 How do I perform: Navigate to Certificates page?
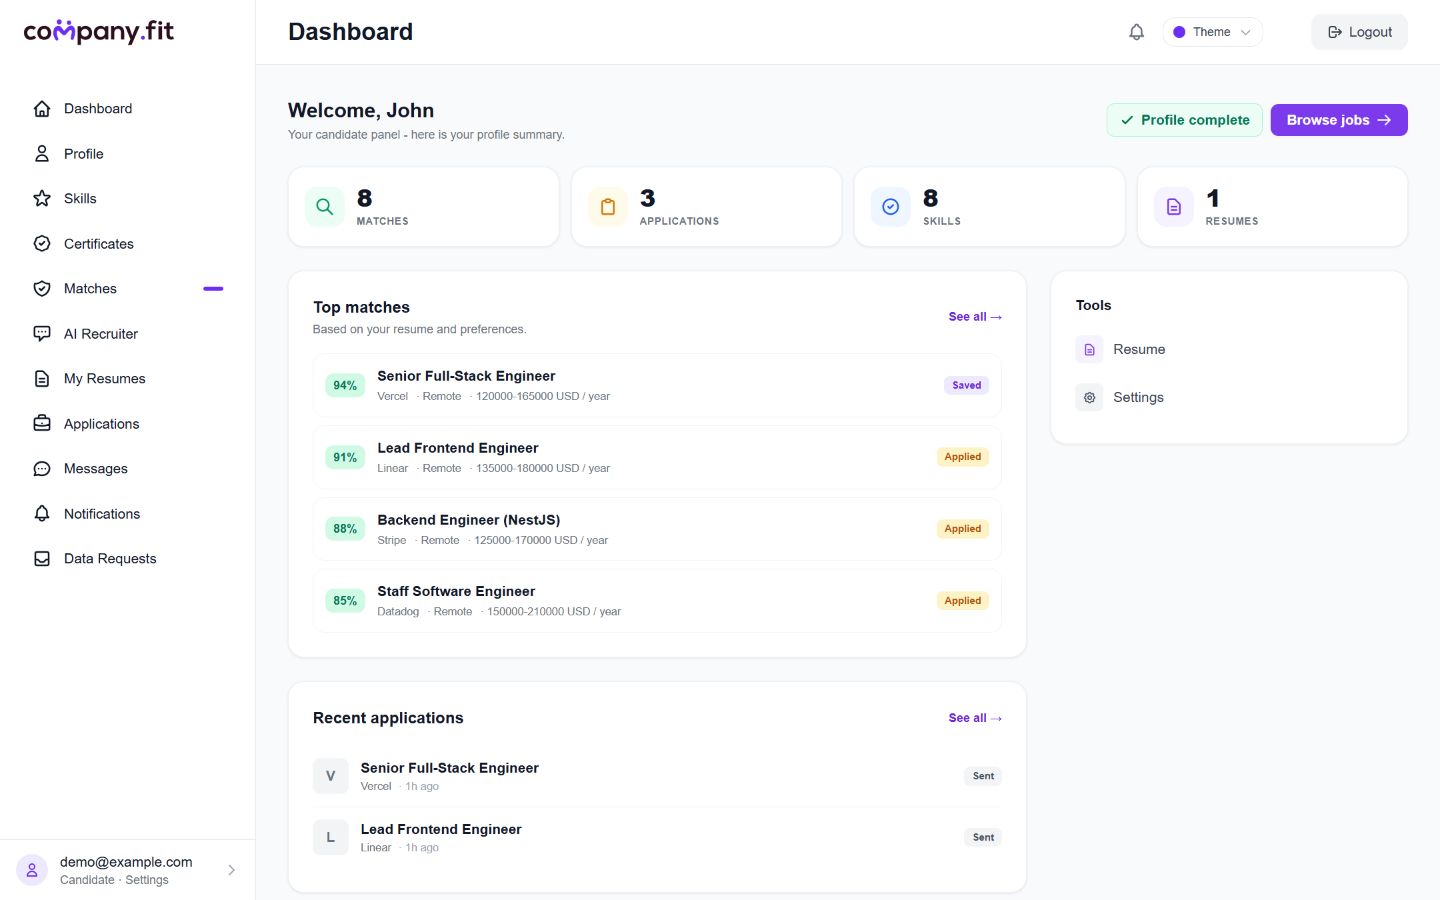click(x=128, y=244)
